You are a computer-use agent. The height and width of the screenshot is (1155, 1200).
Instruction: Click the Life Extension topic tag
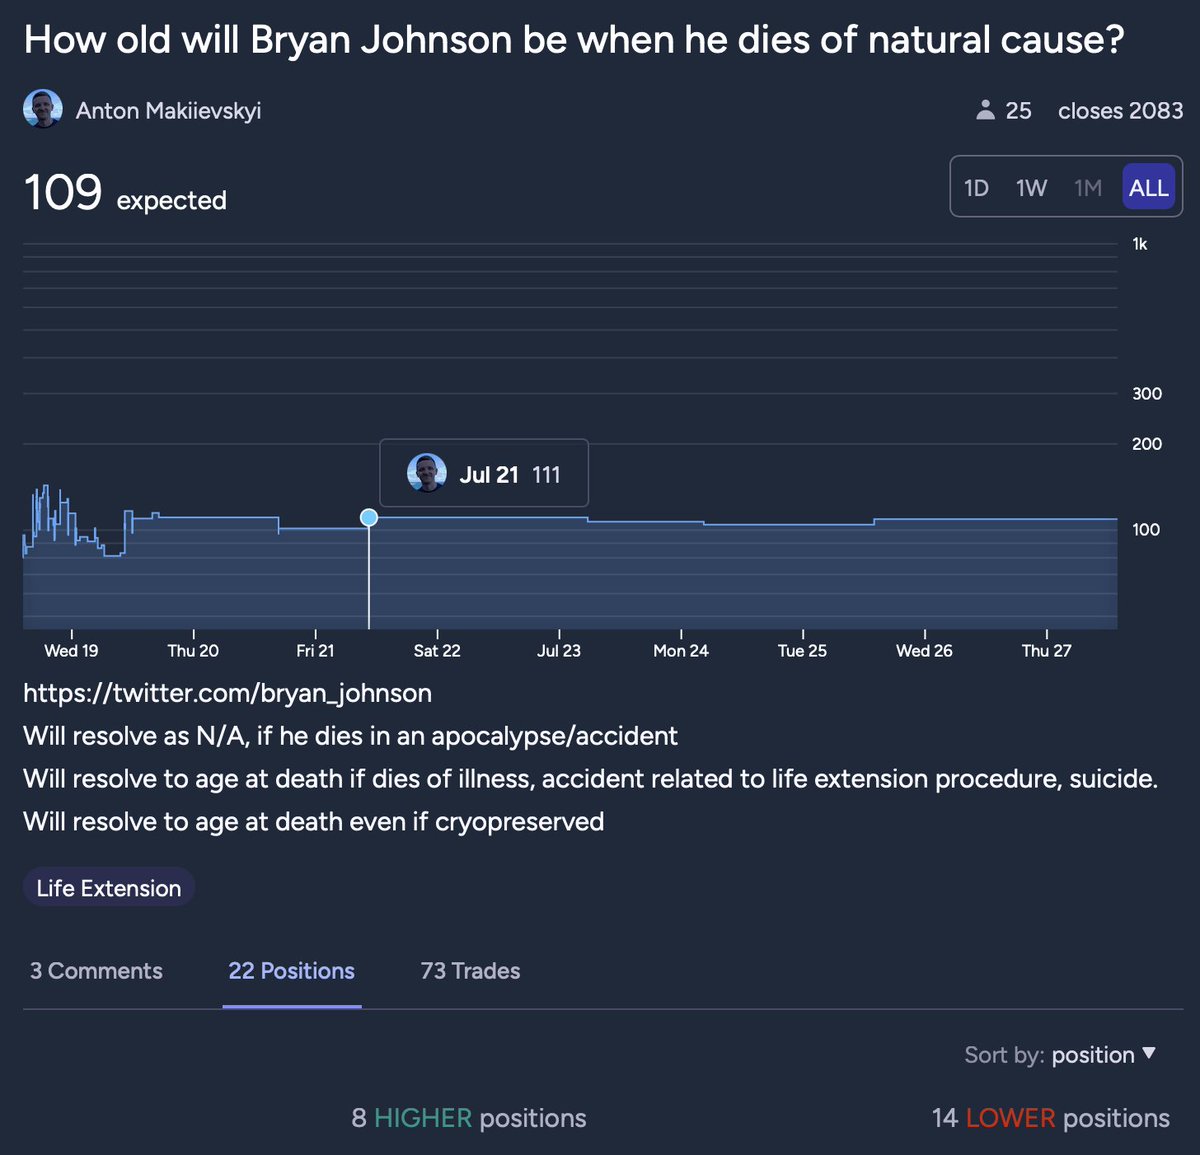[x=109, y=888]
